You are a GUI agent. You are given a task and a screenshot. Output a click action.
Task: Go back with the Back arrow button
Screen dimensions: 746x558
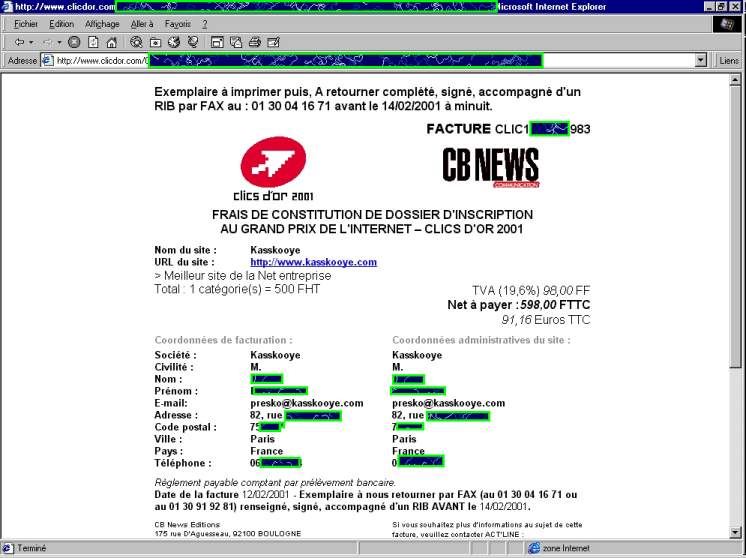19,42
